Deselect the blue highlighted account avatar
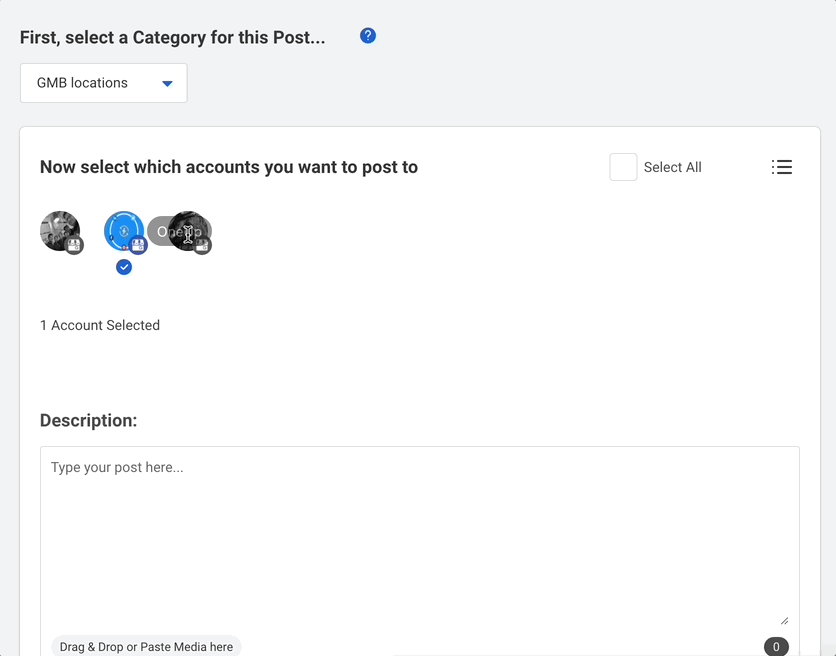This screenshot has height=656, width=836. 124,230
